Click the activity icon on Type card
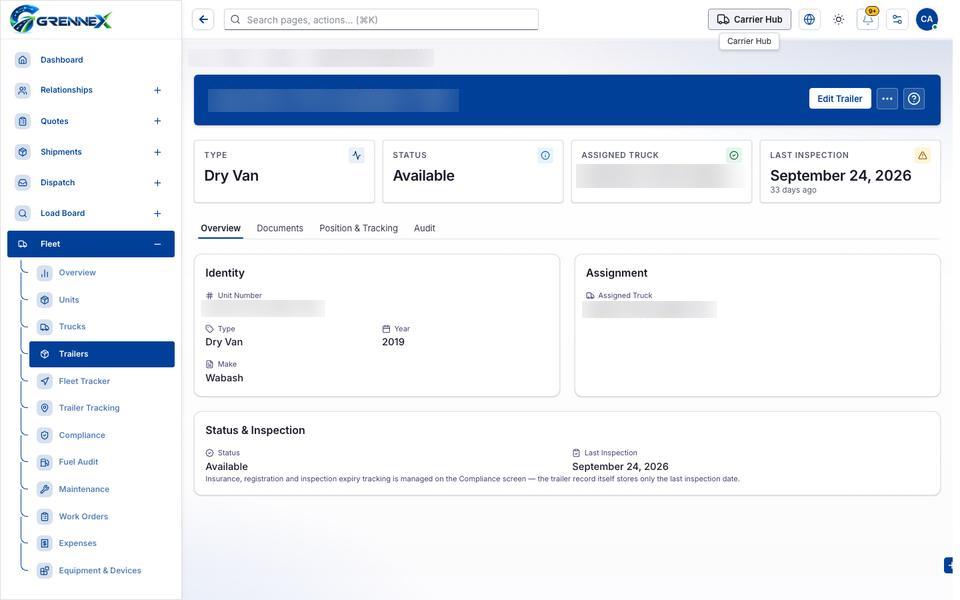 tap(357, 156)
